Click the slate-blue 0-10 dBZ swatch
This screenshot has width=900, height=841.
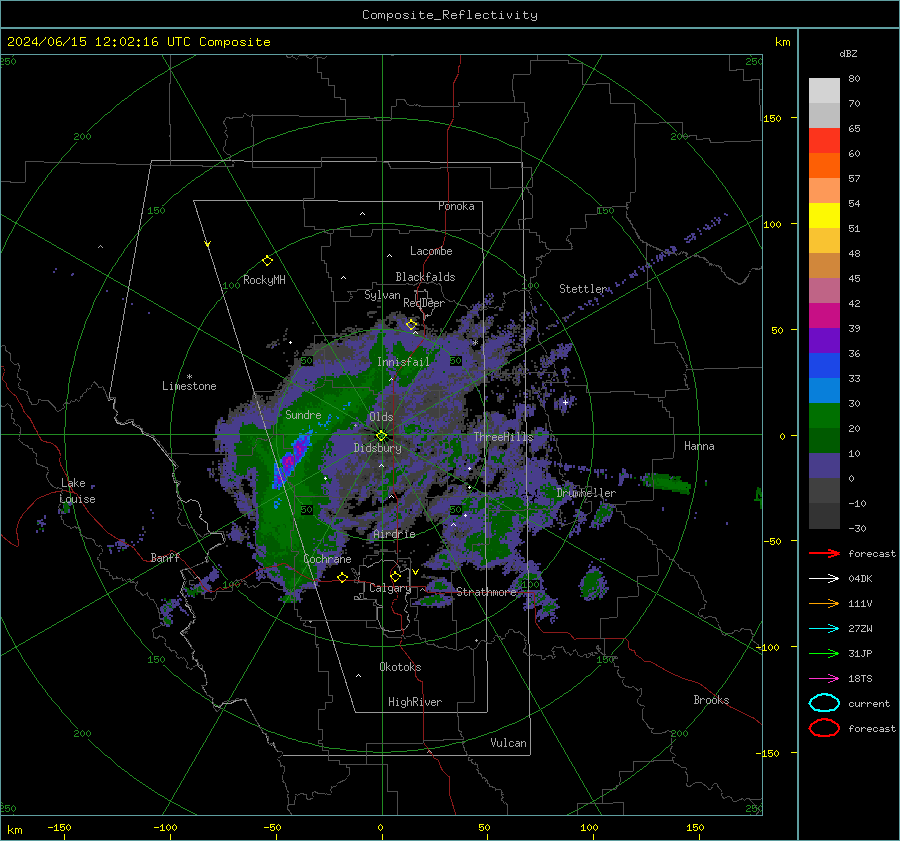click(x=824, y=466)
